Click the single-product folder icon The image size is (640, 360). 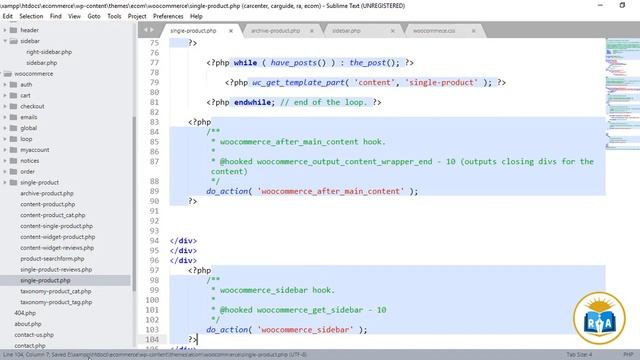(x=13, y=182)
